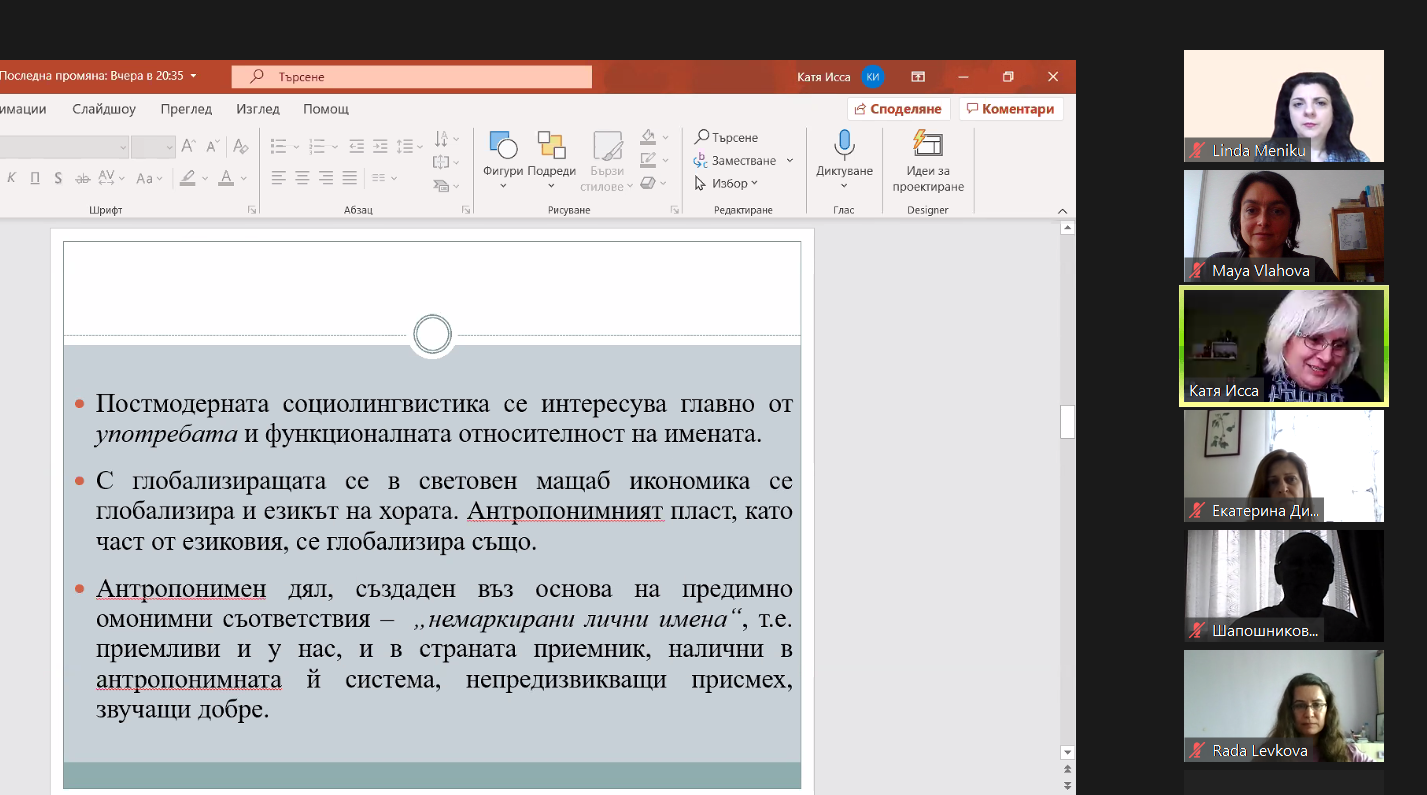Switch to the Изглед tab
Image resolution: width=1427 pixels, height=795 pixels.
click(x=258, y=109)
